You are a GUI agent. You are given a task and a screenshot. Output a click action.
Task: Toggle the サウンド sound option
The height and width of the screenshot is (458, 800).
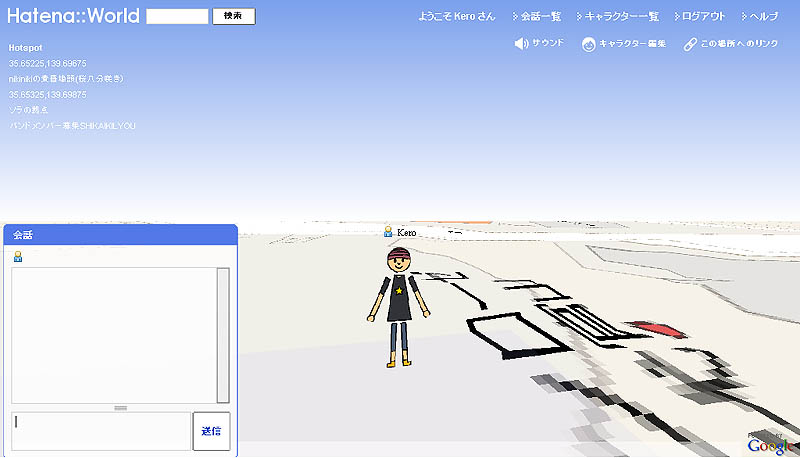coord(548,43)
